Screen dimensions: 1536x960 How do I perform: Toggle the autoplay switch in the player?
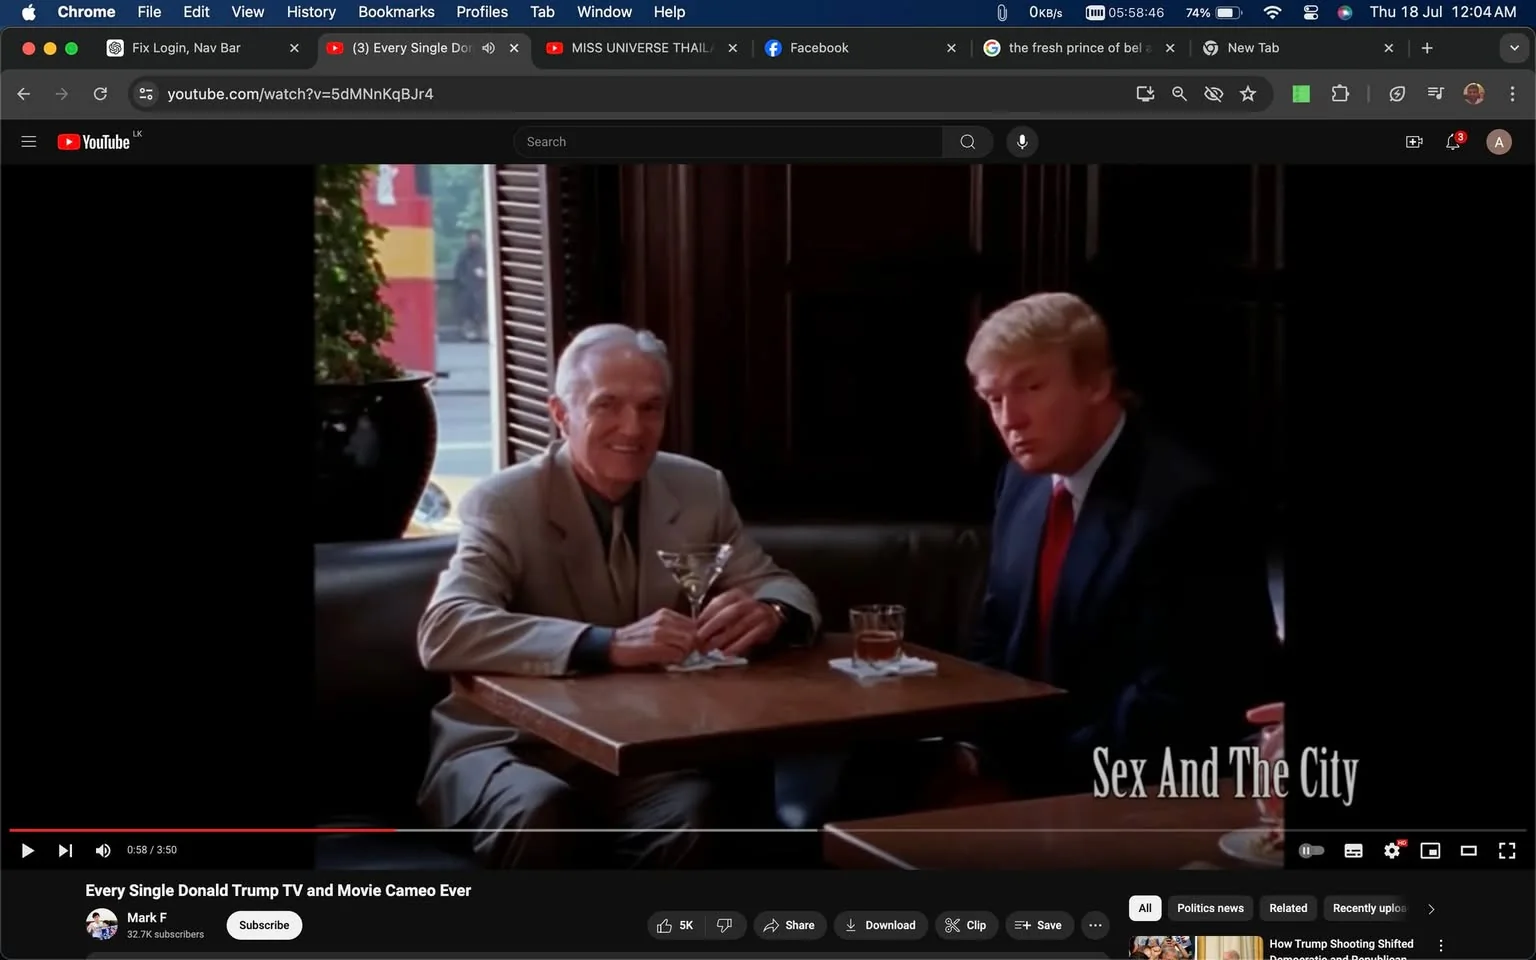1311,850
